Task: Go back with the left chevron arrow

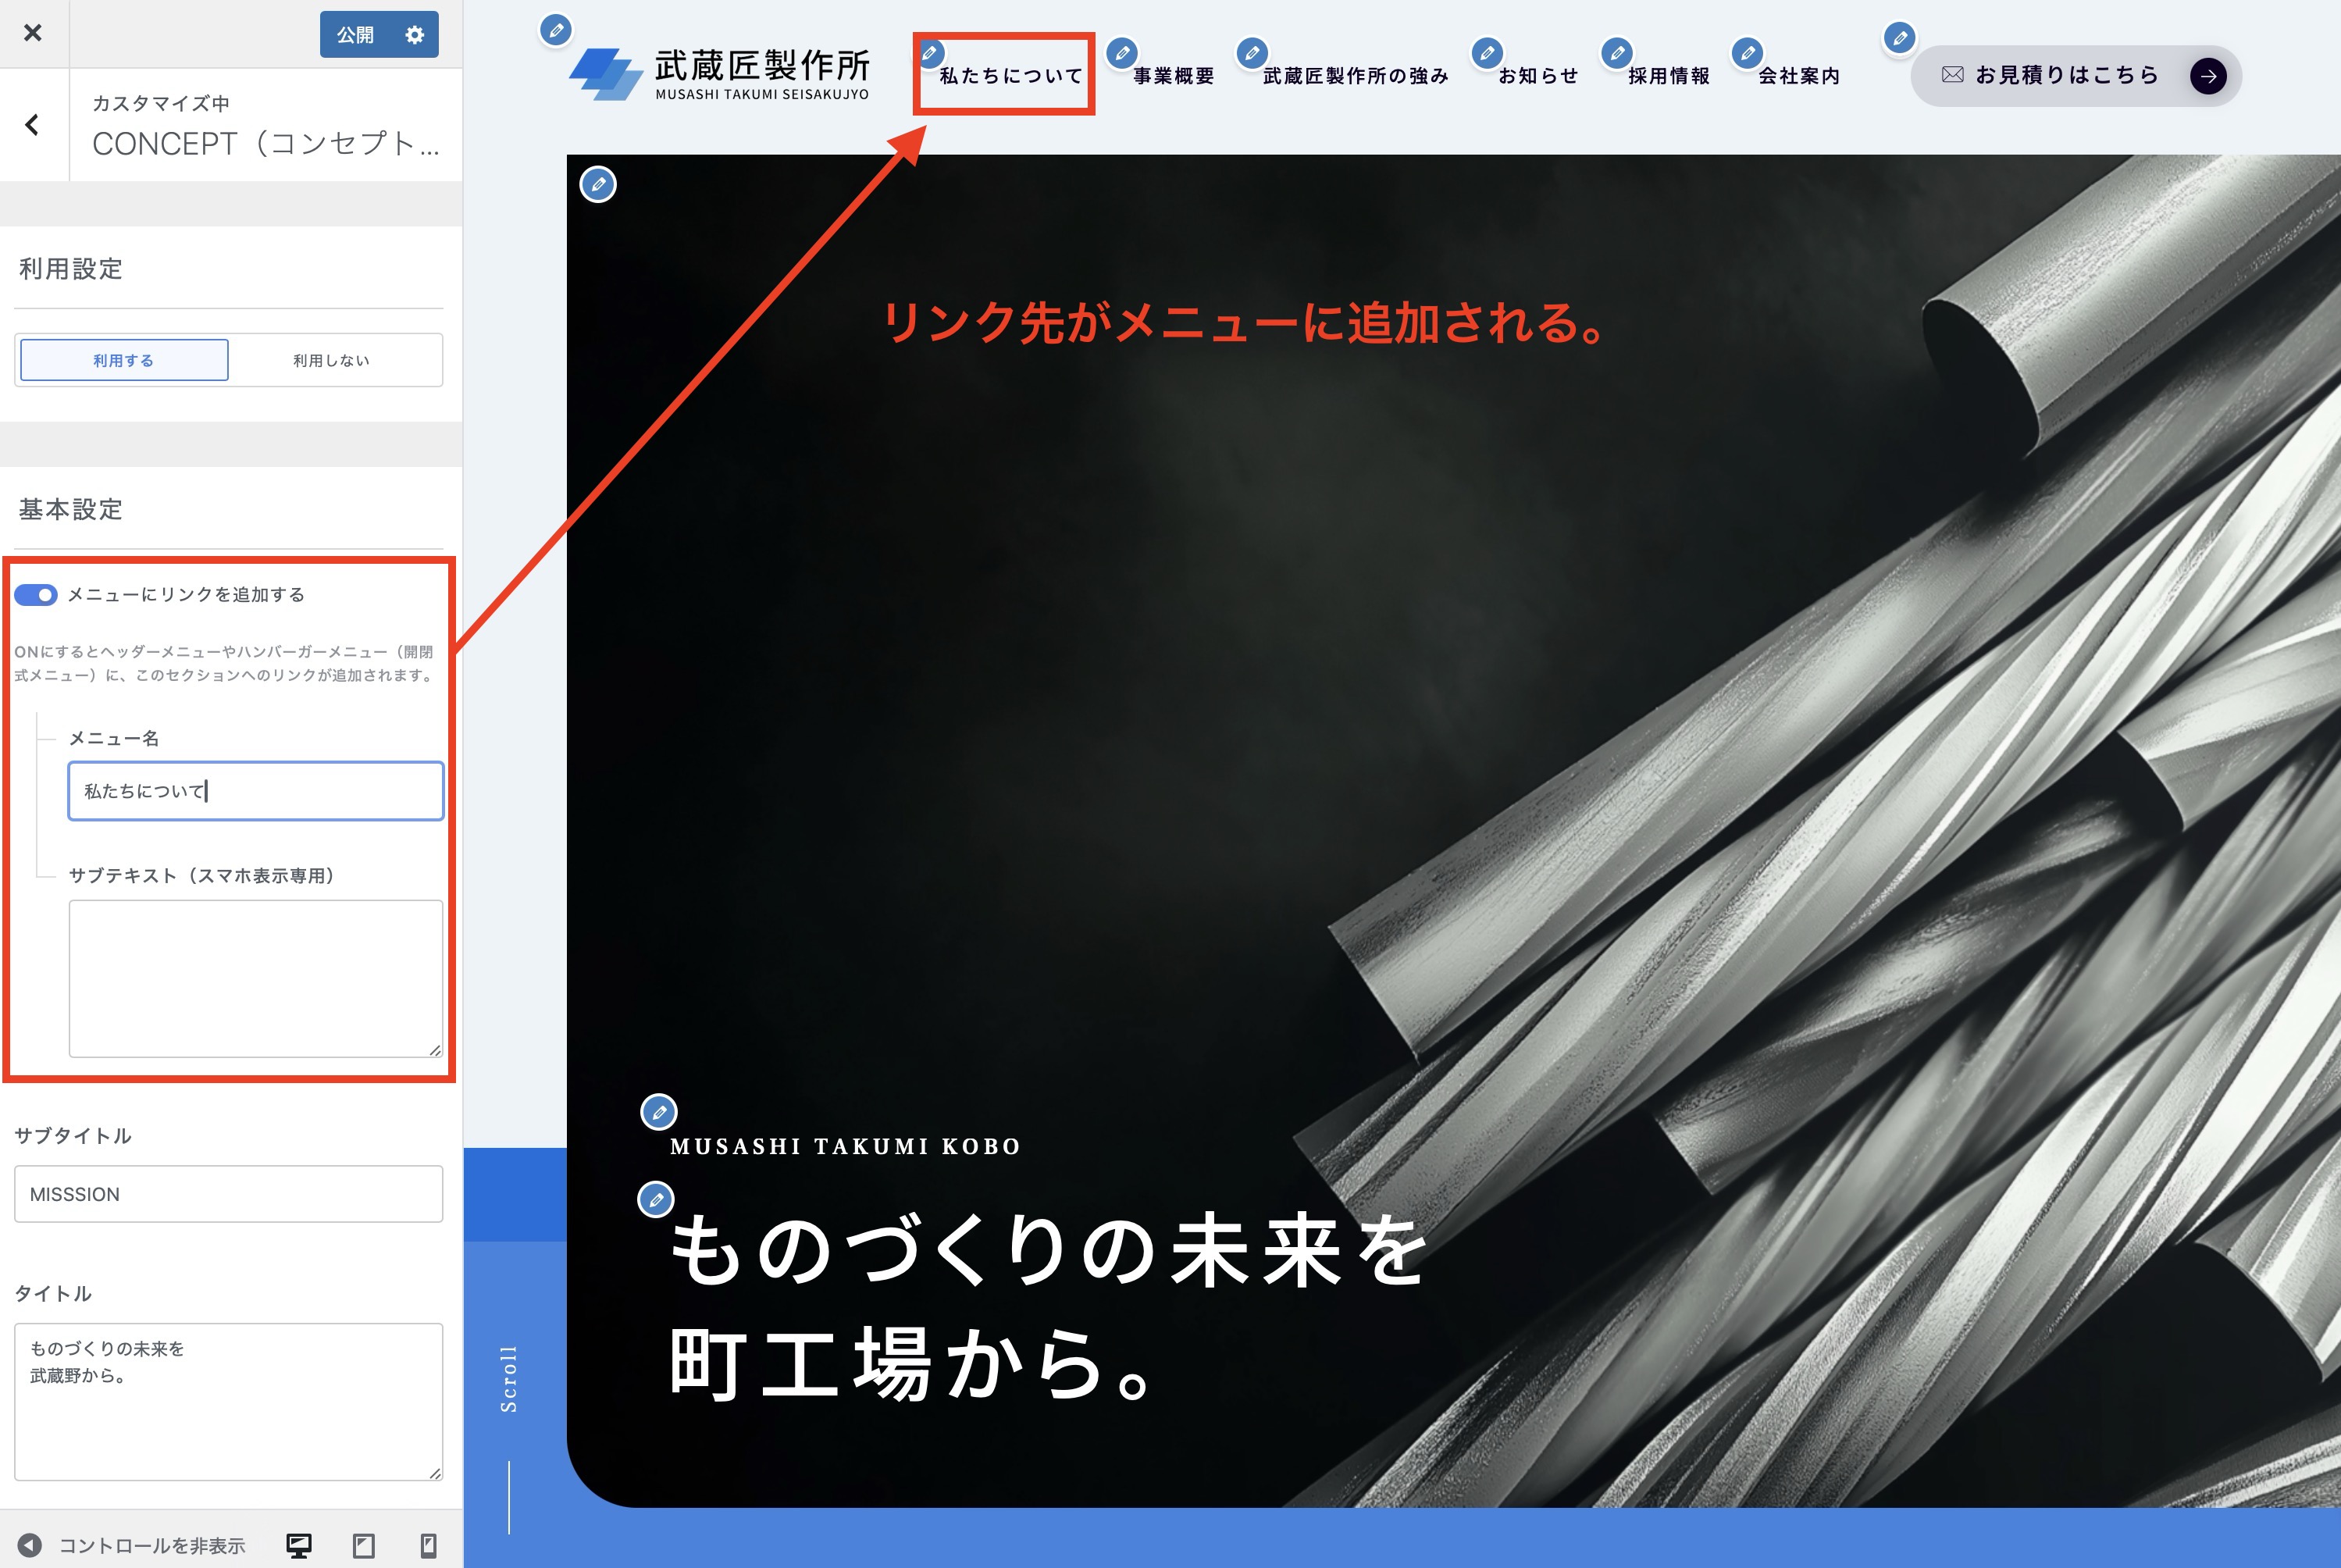Action: pyautogui.click(x=33, y=125)
